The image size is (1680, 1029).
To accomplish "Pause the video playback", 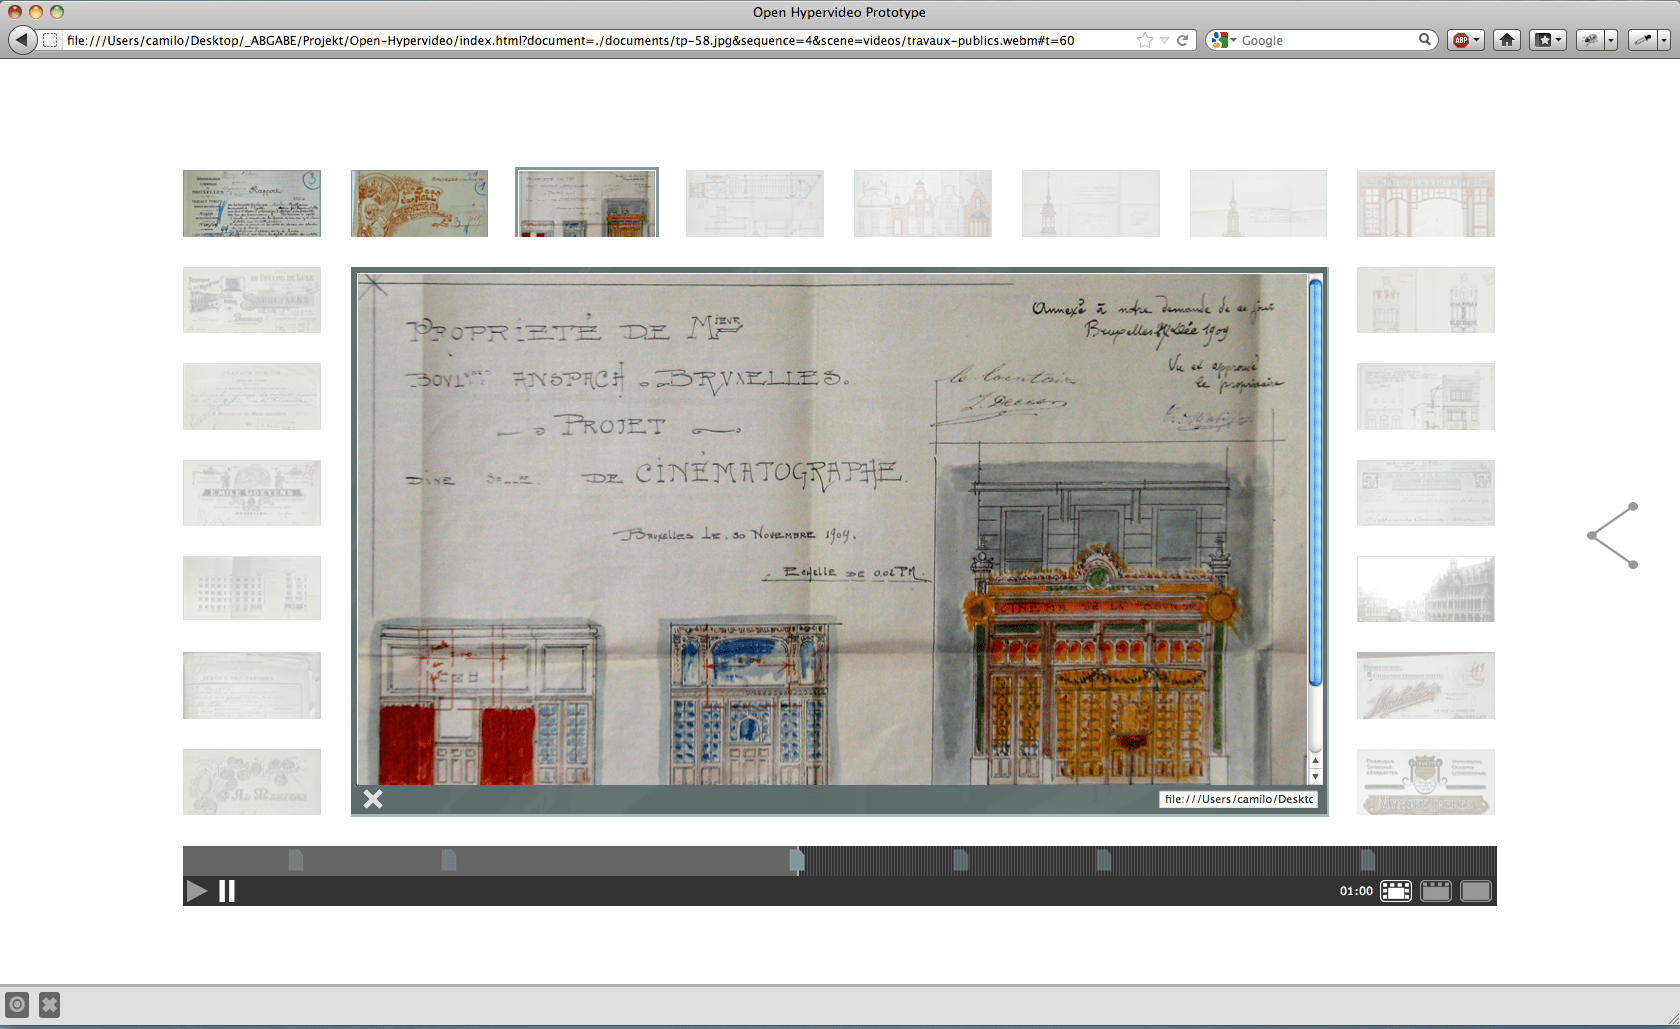I will click(227, 891).
